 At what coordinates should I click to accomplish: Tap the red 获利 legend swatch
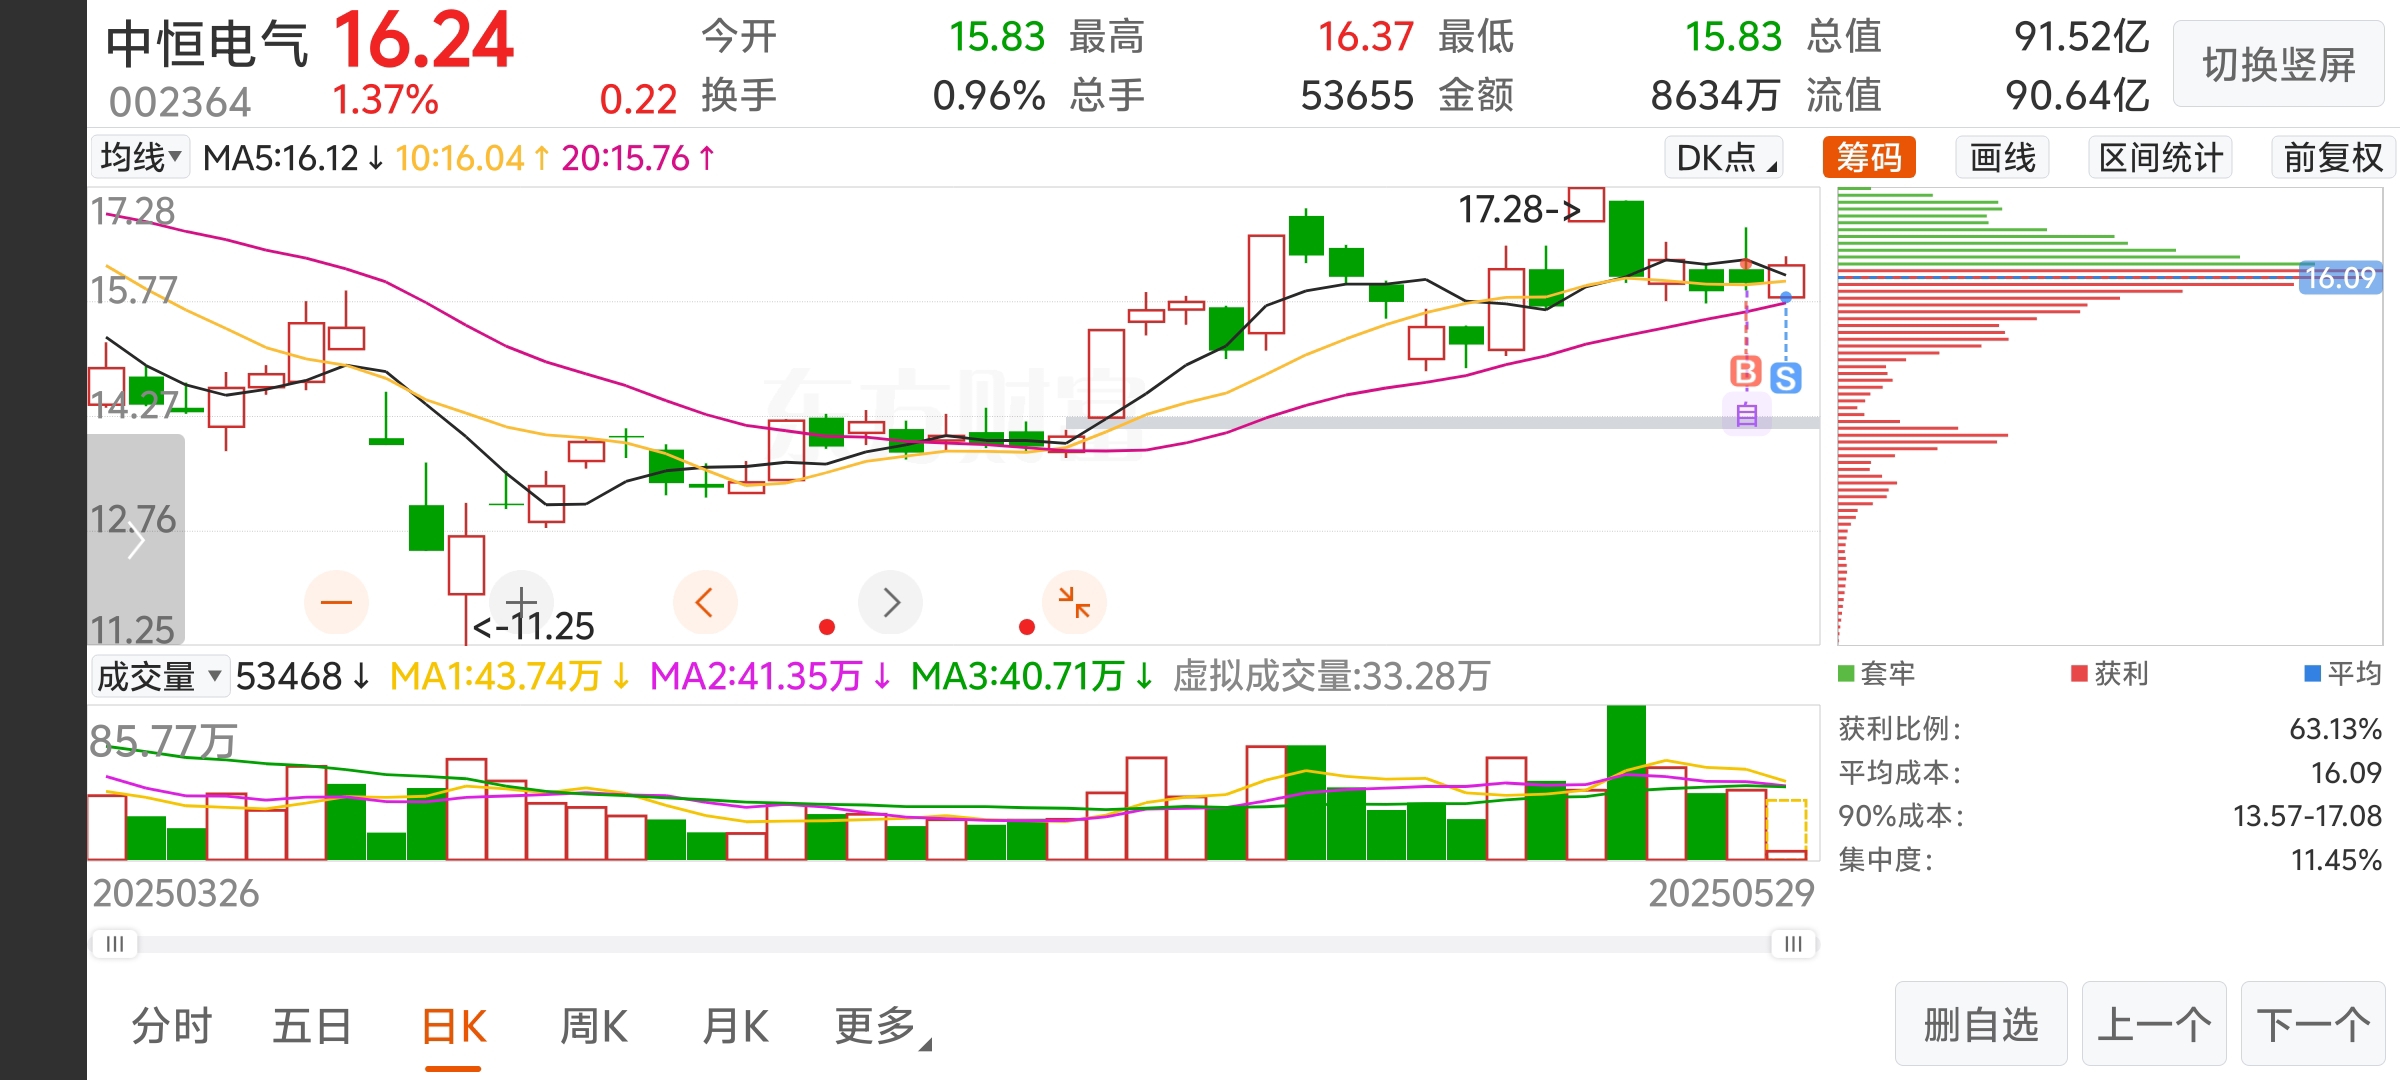click(2079, 673)
